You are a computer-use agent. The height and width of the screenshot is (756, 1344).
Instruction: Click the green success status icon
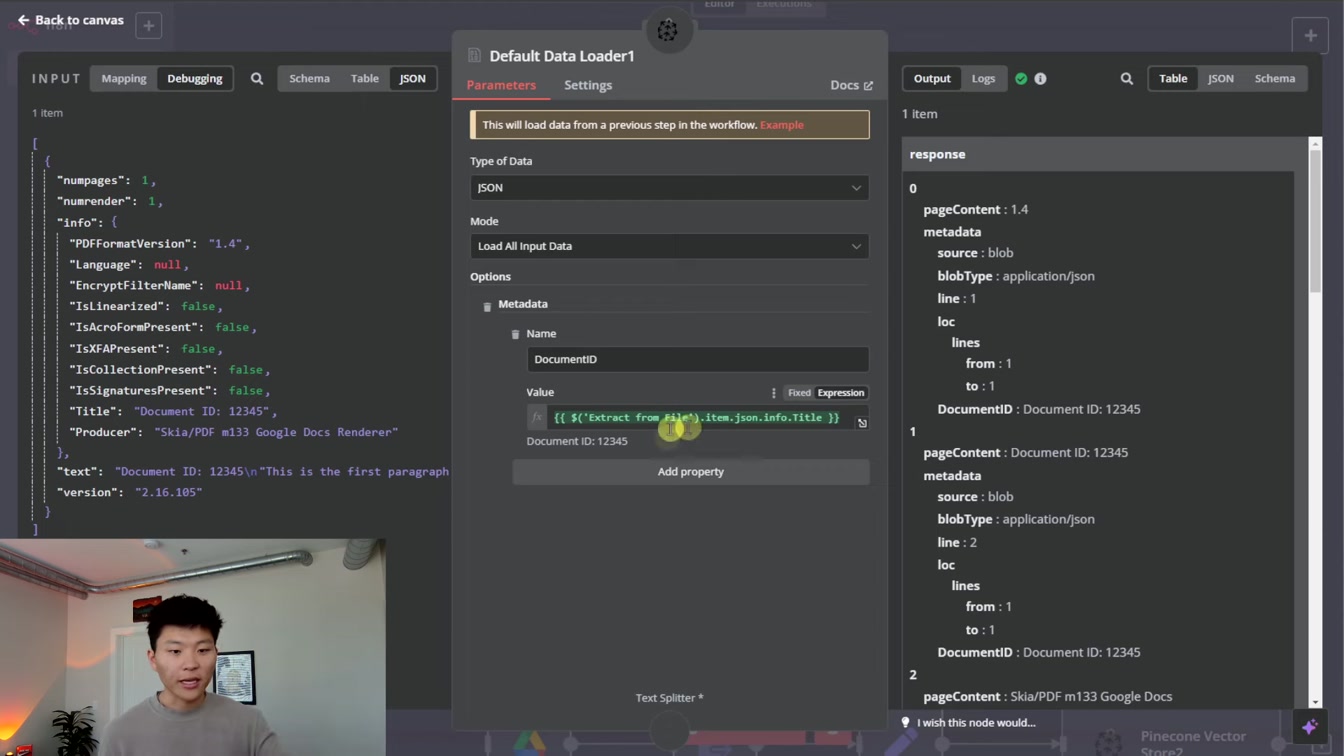point(1021,78)
